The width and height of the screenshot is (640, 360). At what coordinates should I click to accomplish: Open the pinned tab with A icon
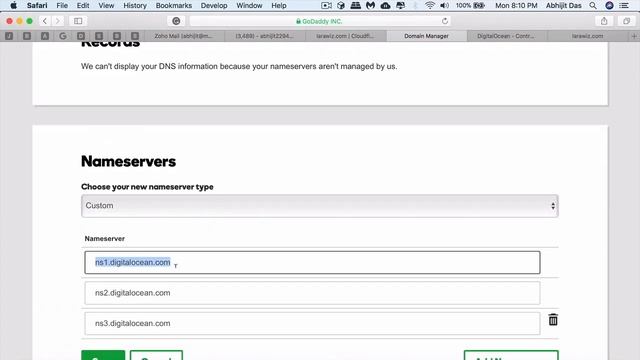pos(45,36)
